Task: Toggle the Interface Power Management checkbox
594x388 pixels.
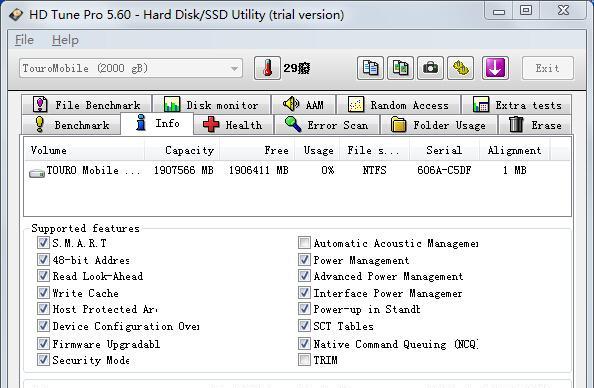Action: [304, 293]
